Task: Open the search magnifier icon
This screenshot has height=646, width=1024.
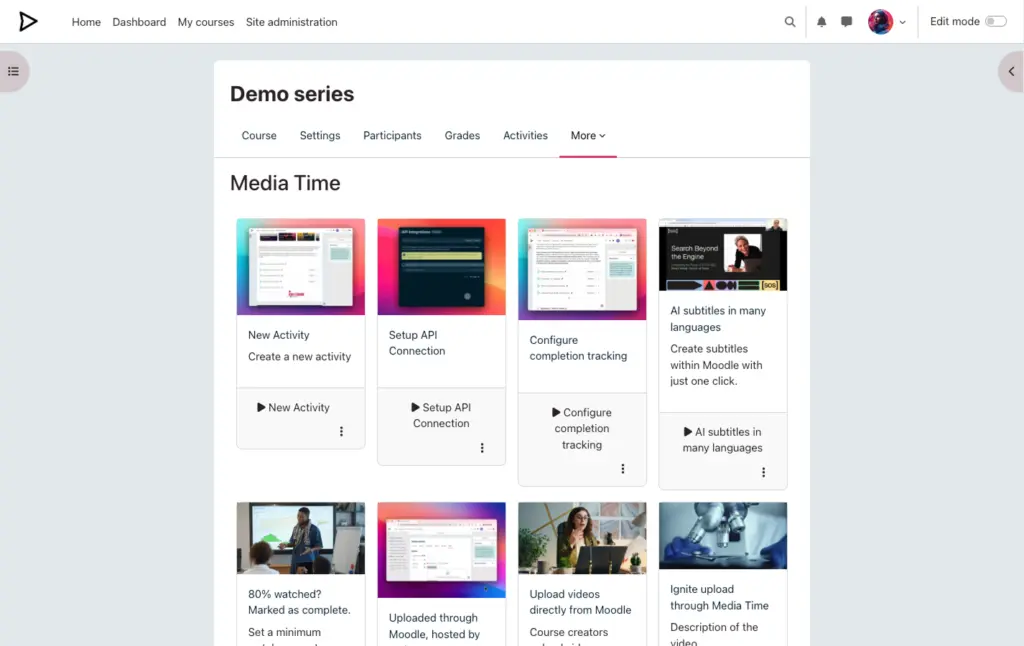Action: (x=790, y=22)
